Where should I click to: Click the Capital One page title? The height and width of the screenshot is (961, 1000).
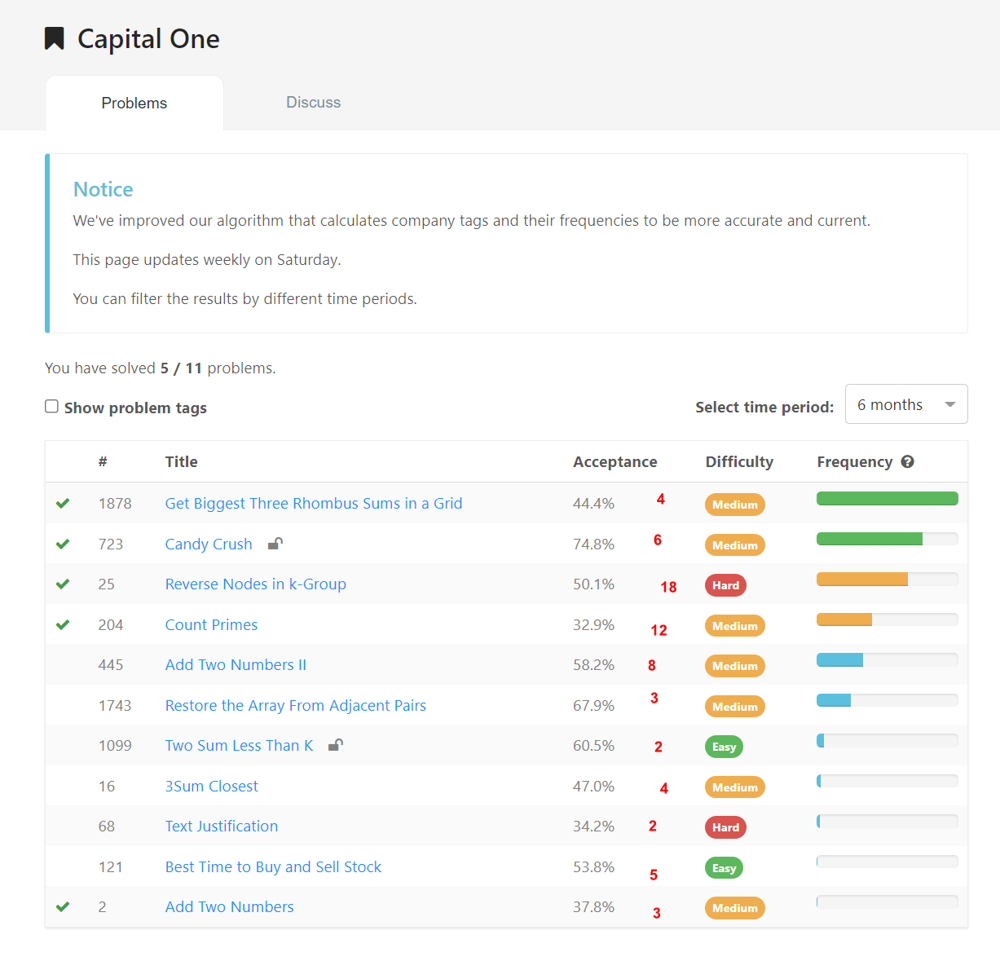(149, 39)
